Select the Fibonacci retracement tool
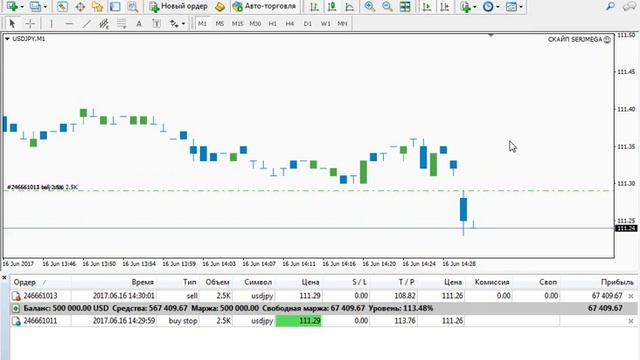The width and height of the screenshot is (640, 360). tap(122, 24)
